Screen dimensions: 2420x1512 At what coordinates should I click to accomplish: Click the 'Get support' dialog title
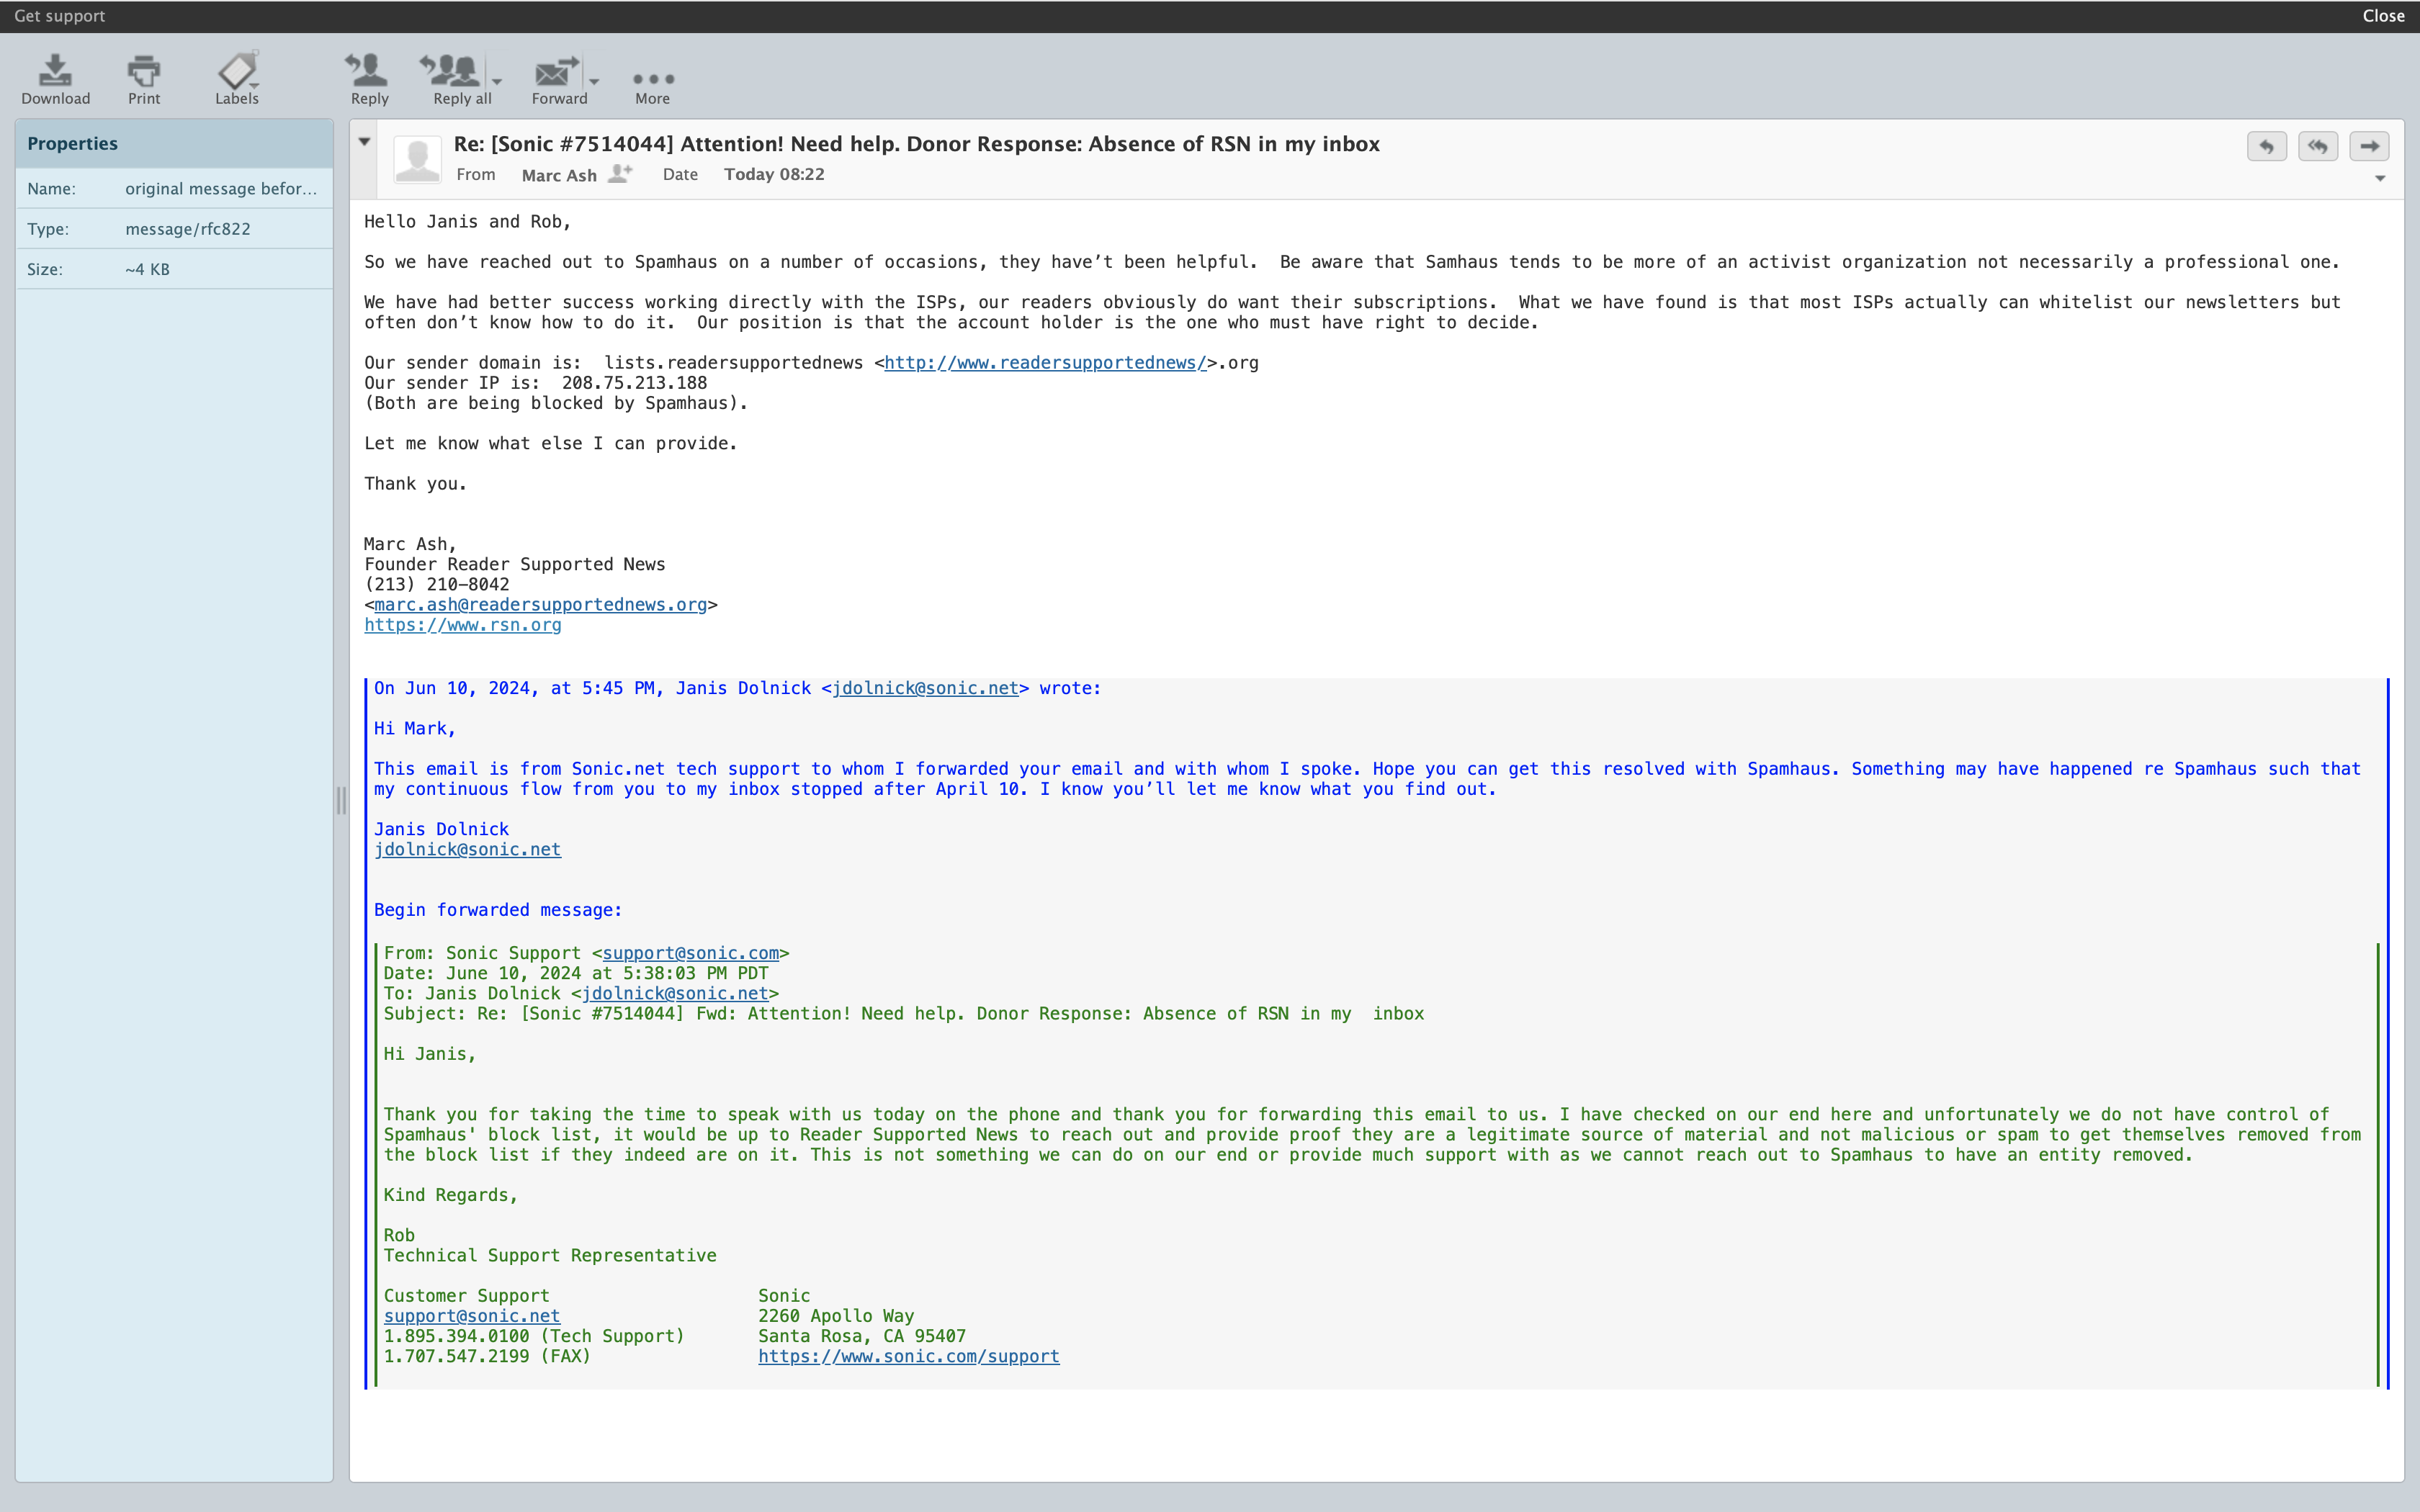[59, 16]
